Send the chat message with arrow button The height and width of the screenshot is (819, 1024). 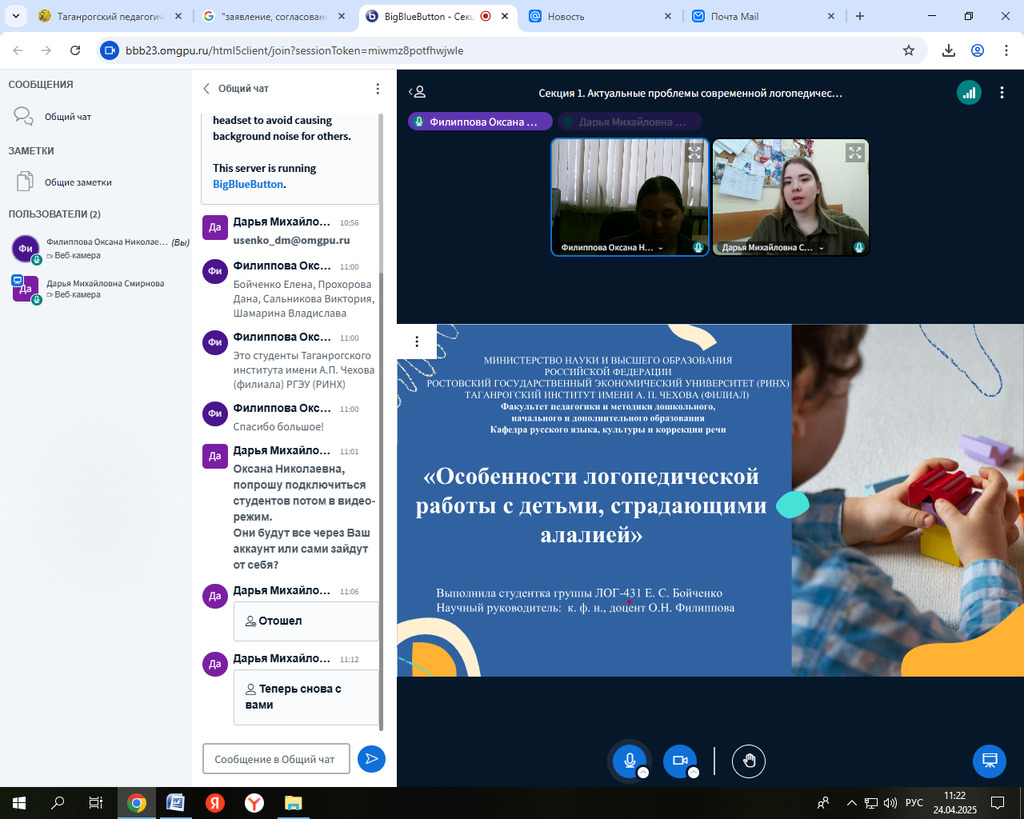click(x=371, y=759)
